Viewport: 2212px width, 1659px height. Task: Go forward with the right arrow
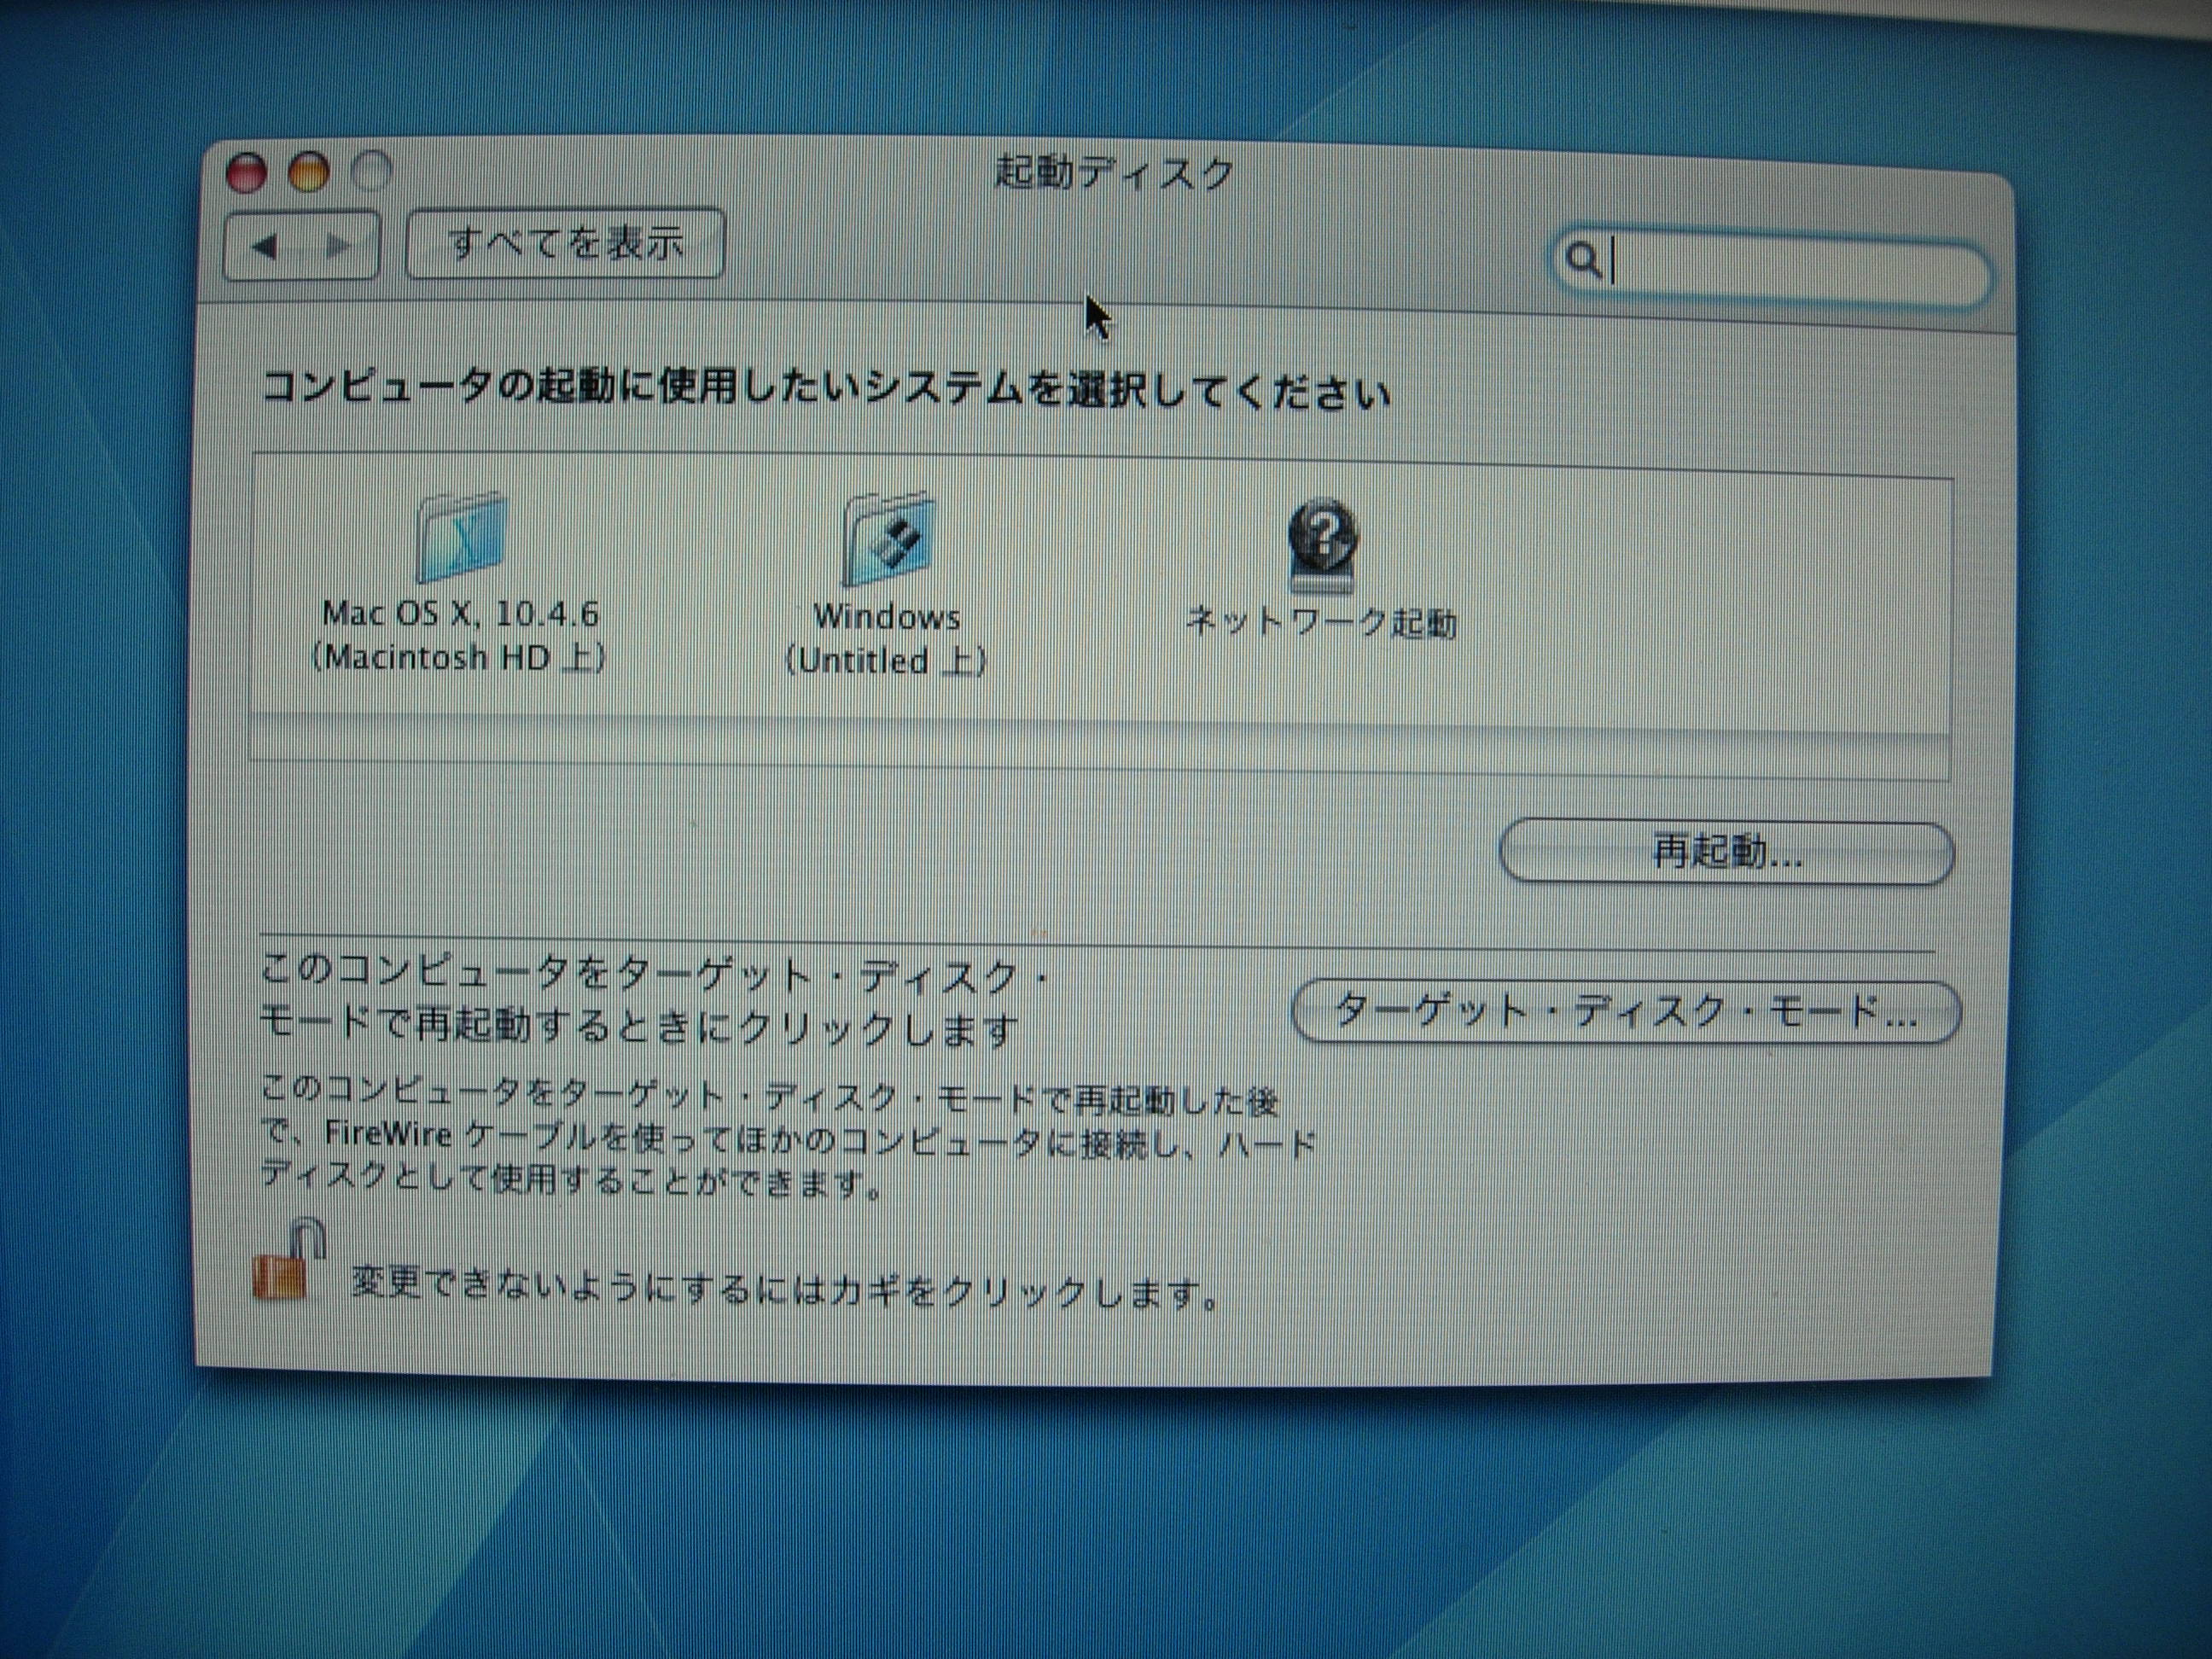point(338,246)
